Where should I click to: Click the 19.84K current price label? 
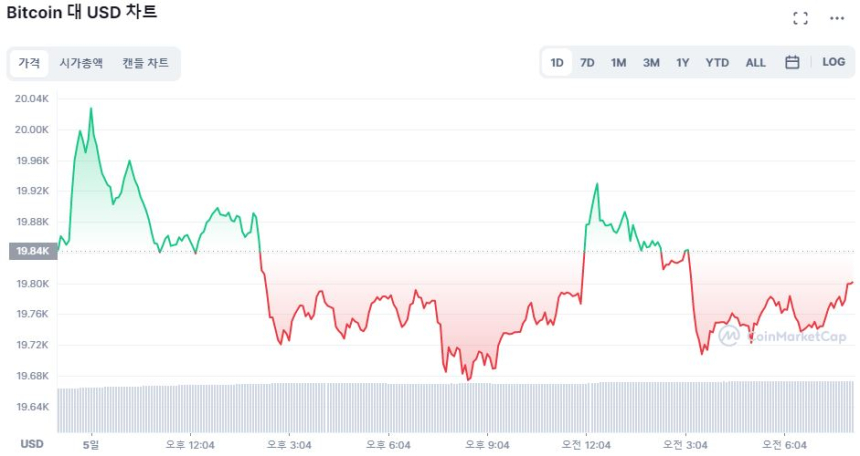32,251
